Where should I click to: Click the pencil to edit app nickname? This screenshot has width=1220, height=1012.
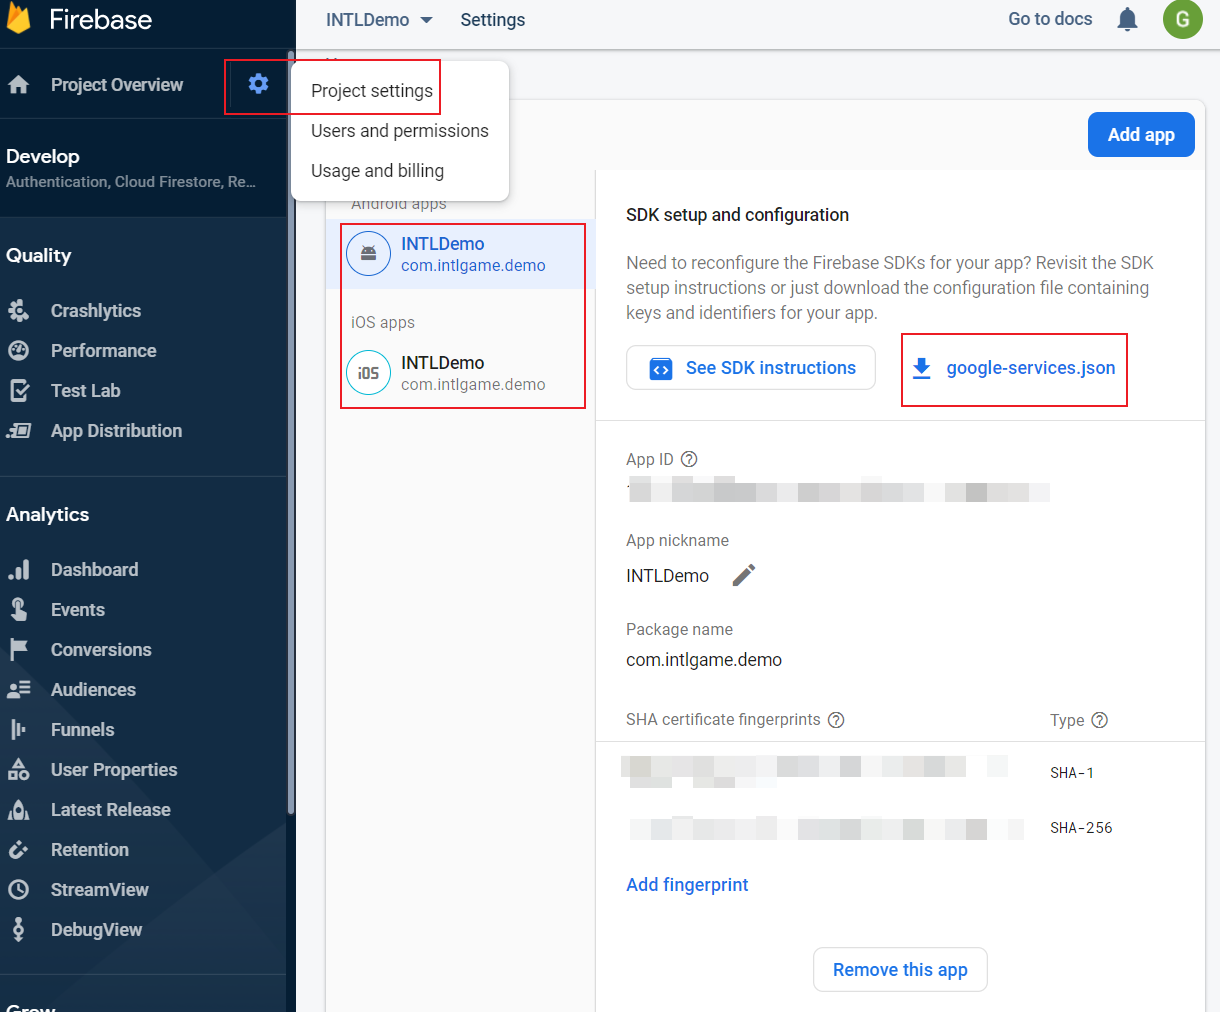[743, 575]
